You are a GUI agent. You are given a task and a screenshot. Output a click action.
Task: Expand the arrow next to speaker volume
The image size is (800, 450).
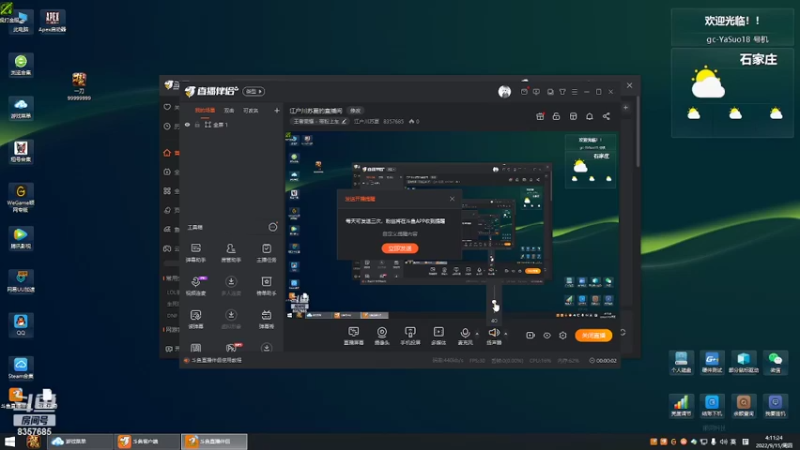(506, 334)
